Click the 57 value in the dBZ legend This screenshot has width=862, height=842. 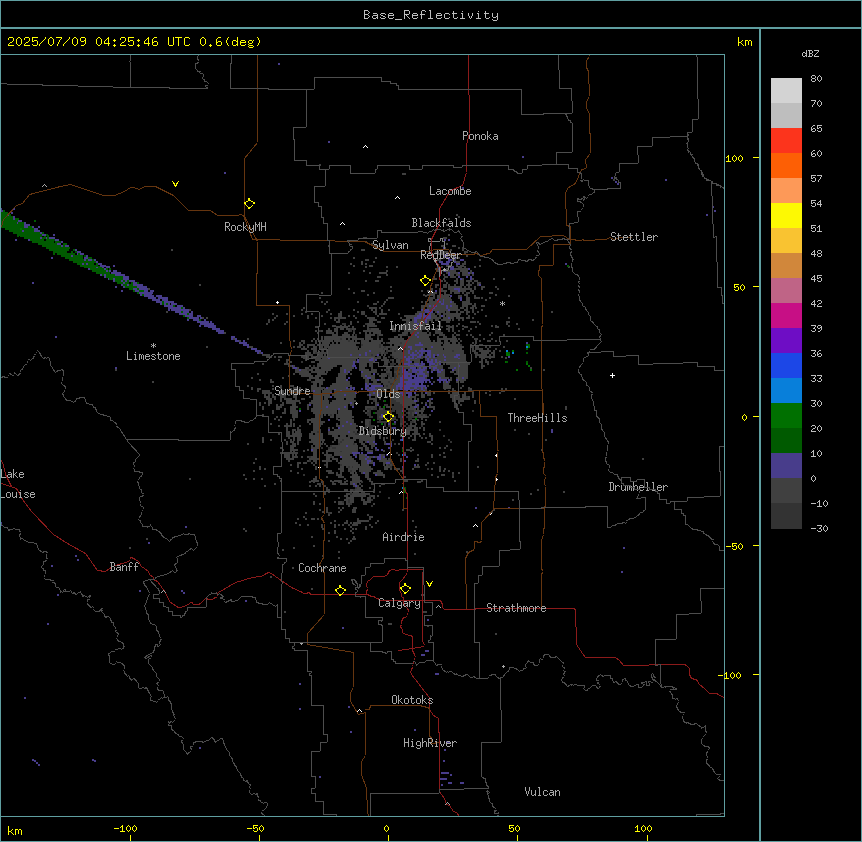816,179
